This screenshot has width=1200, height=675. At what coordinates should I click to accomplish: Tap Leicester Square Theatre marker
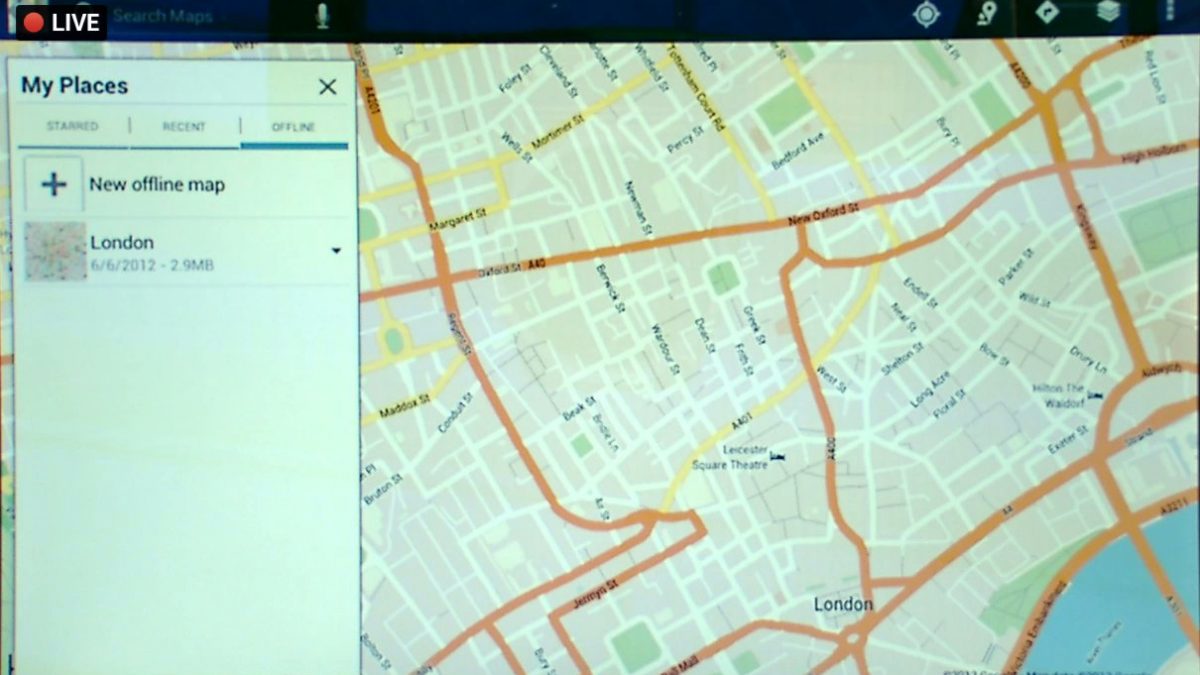779,457
